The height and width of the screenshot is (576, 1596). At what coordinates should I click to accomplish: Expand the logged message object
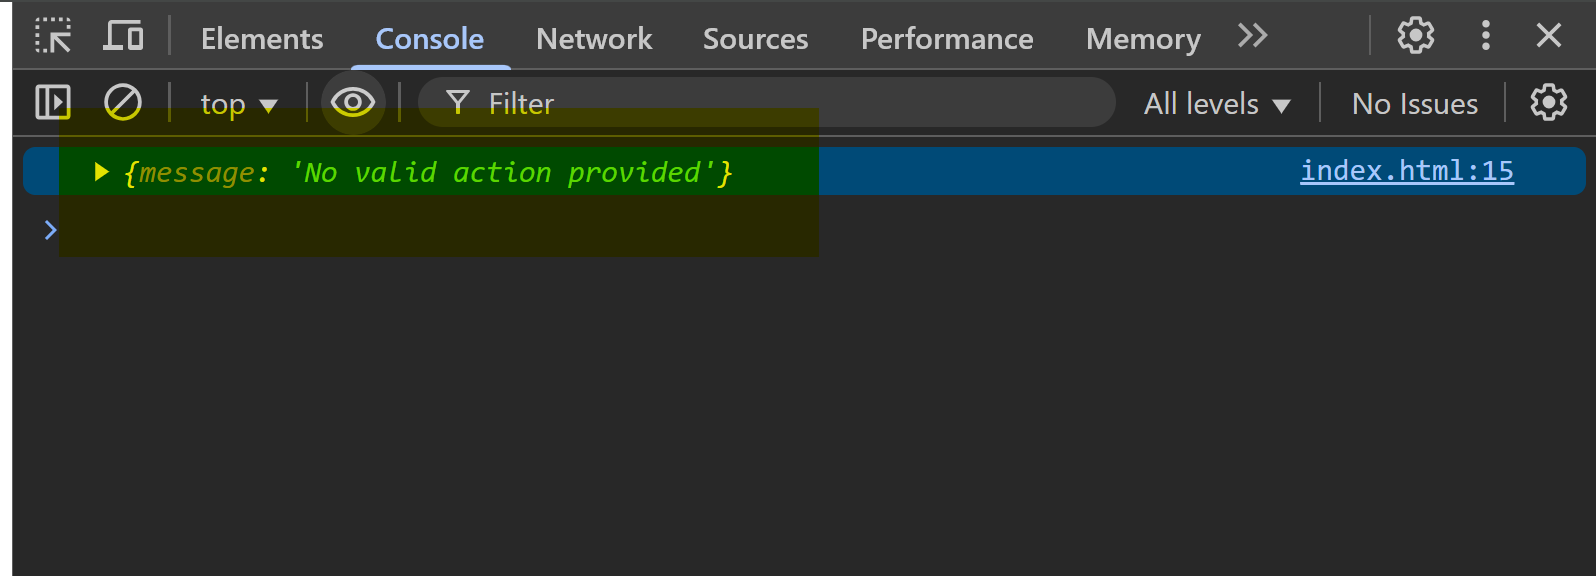(x=101, y=172)
